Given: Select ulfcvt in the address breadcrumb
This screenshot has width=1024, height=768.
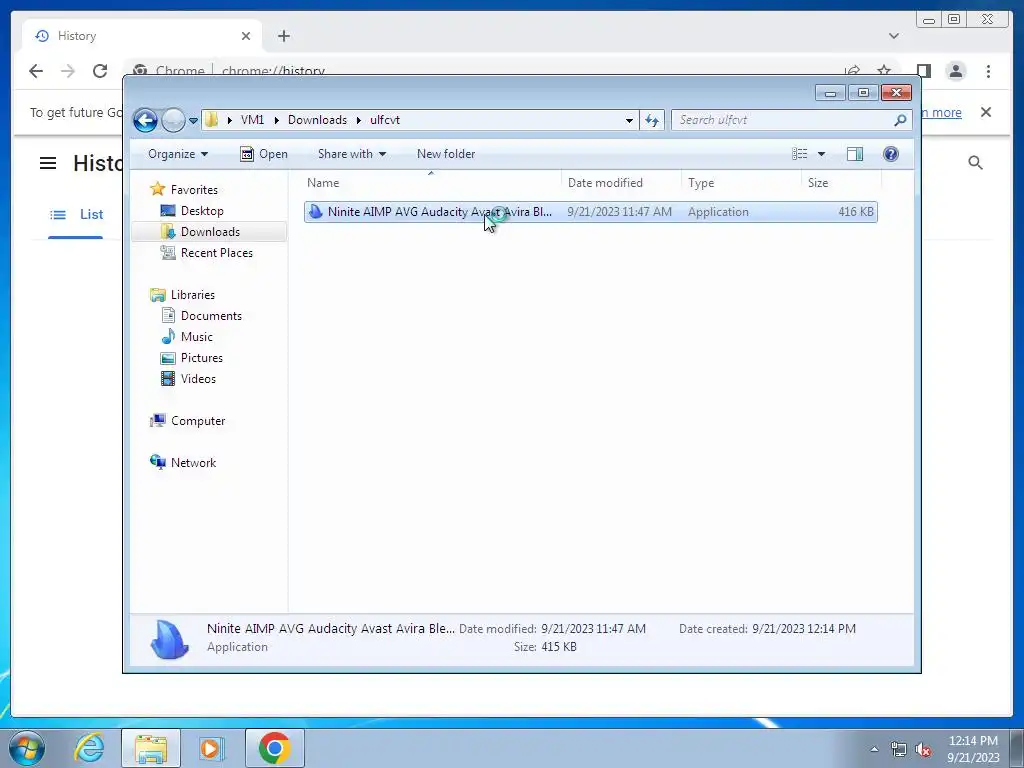Looking at the screenshot, I should coord(385,120).
